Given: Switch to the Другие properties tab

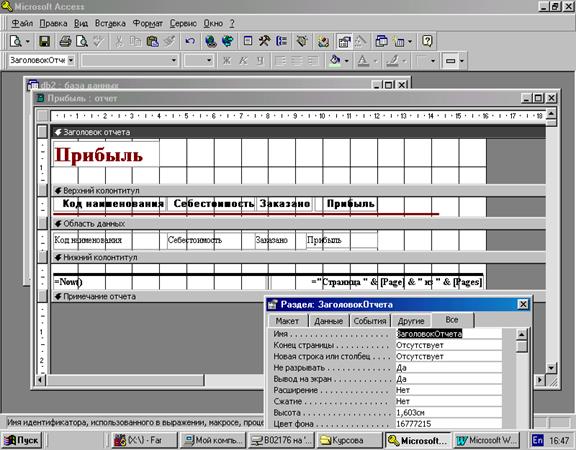Looking at the screenshot, I should (411, 321).
